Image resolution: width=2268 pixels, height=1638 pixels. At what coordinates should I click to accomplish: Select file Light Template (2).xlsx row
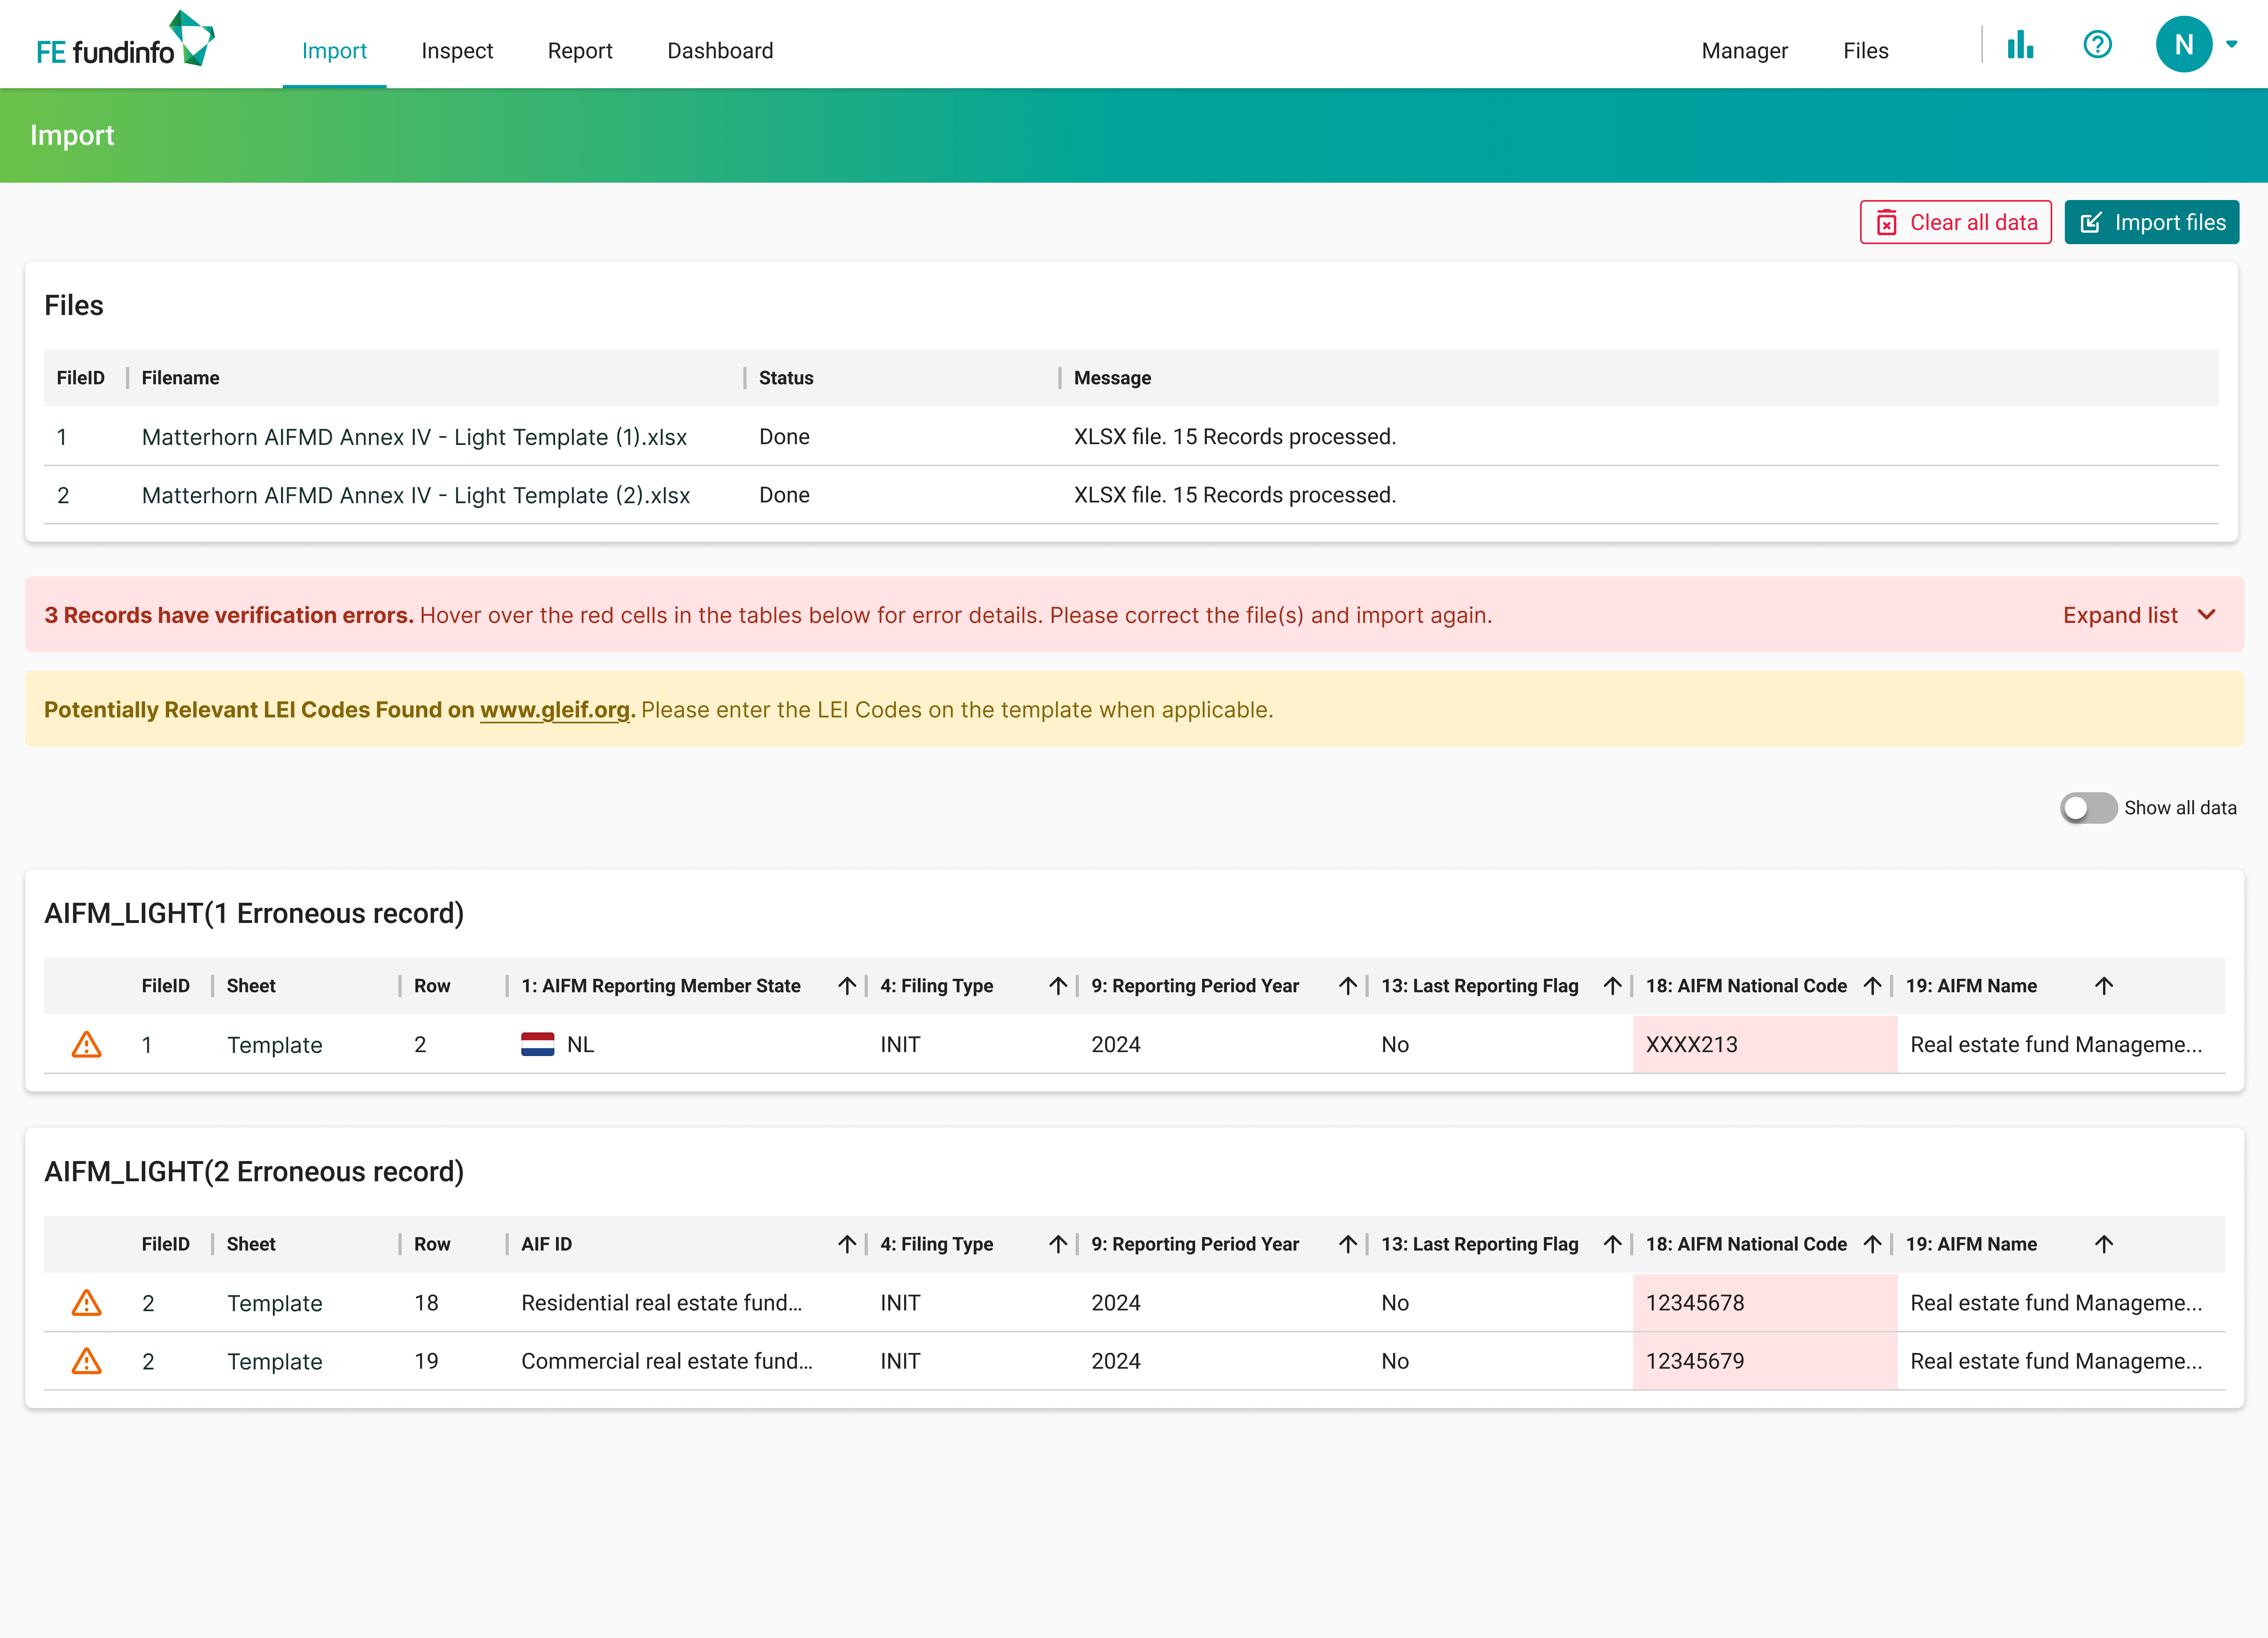[1131, 495]
